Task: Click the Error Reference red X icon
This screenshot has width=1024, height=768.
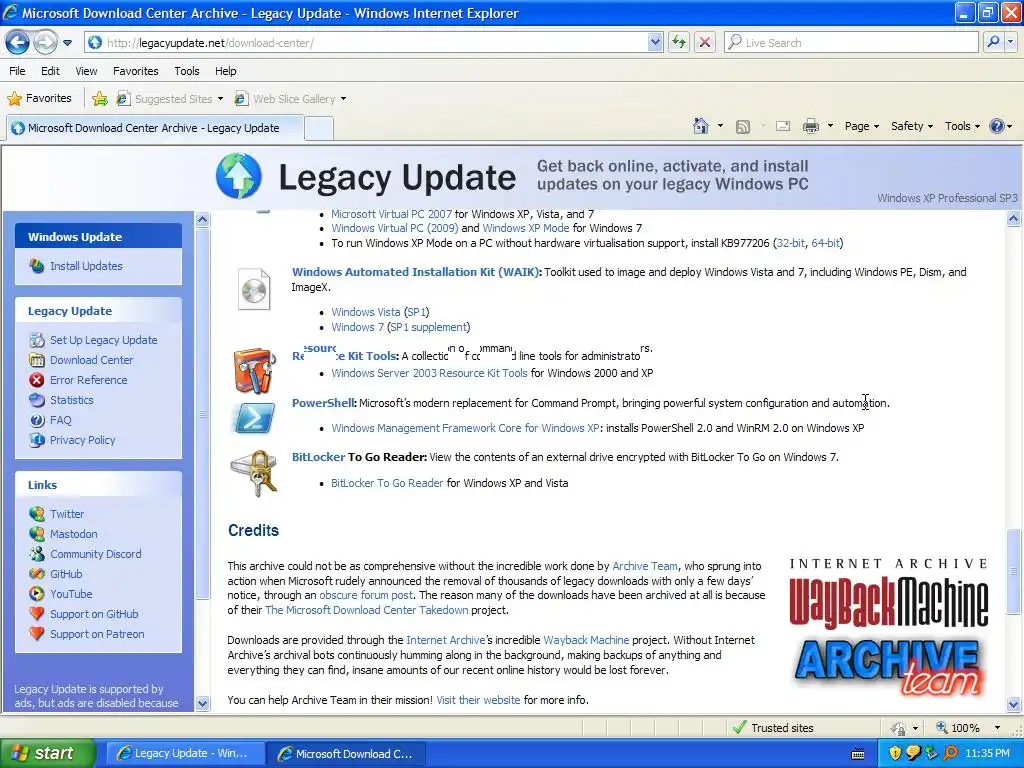Action: coord(37,380)
